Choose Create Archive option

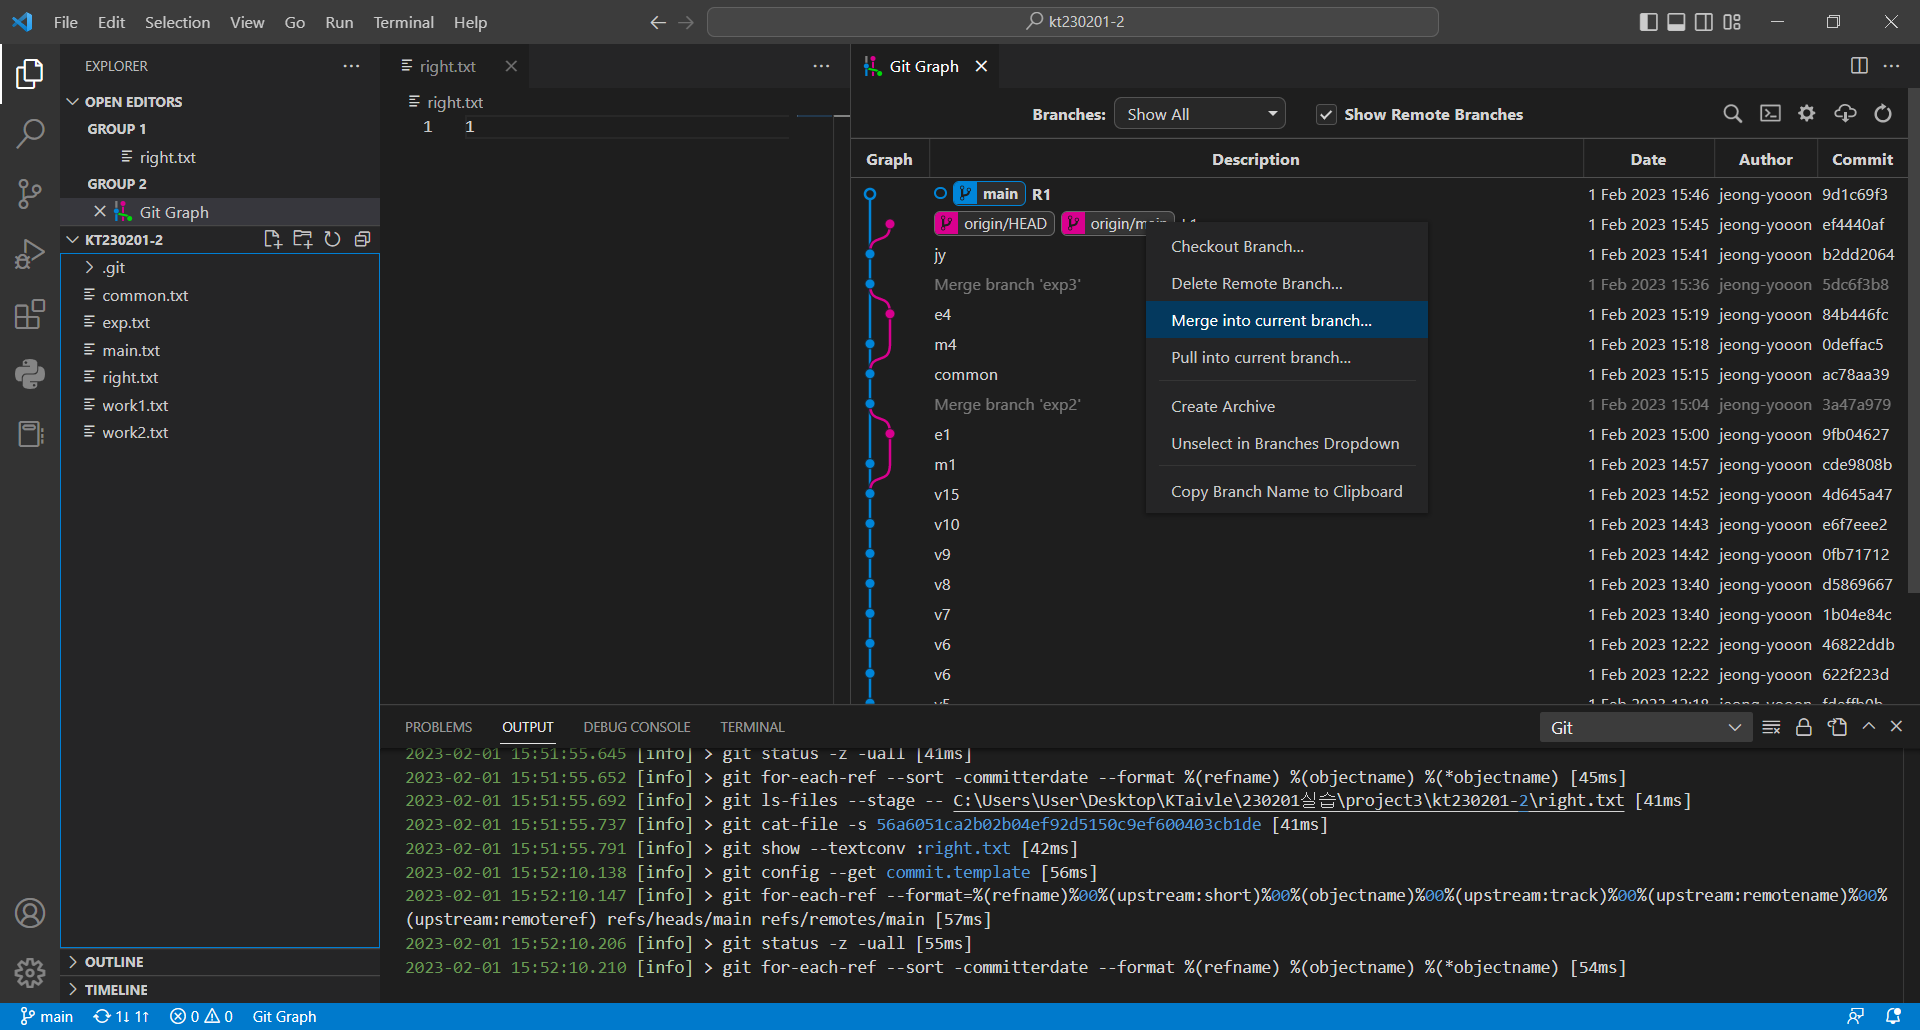point(1286,406)
